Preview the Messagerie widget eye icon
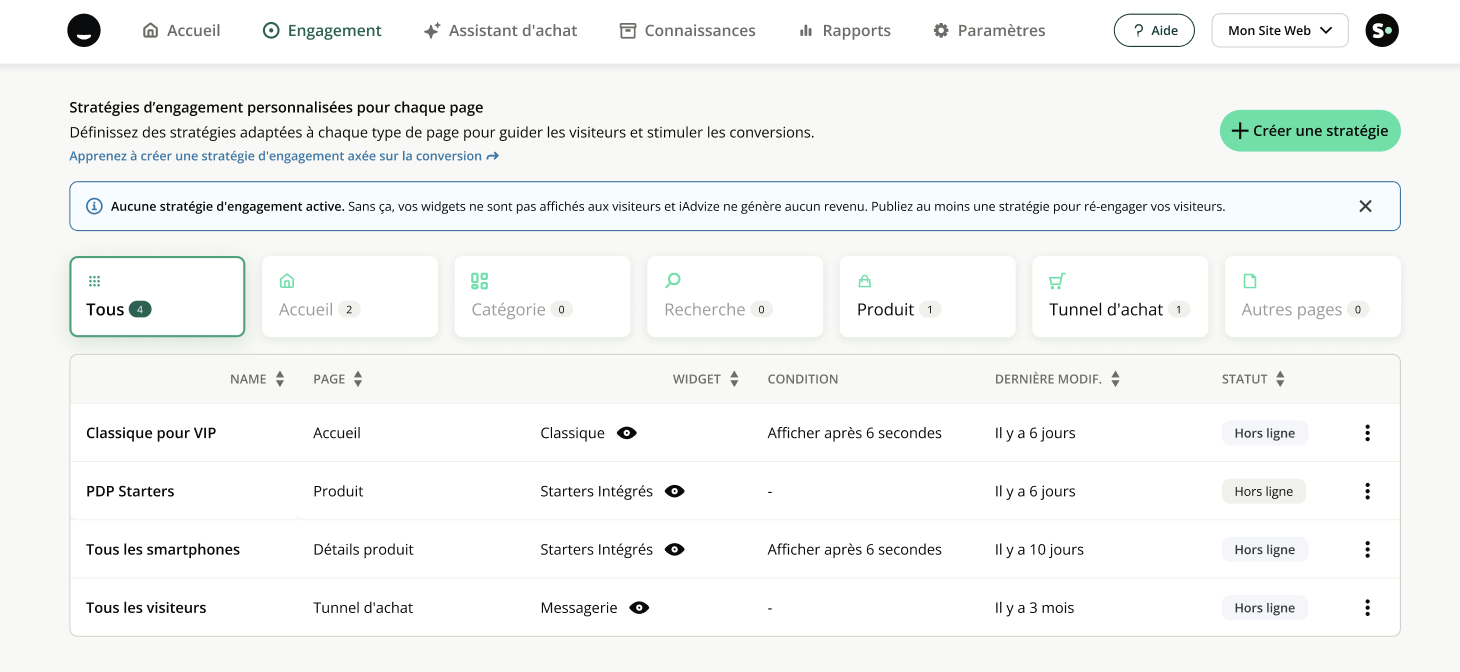Viewport: 1460px width, 672px height. [640, 608]
